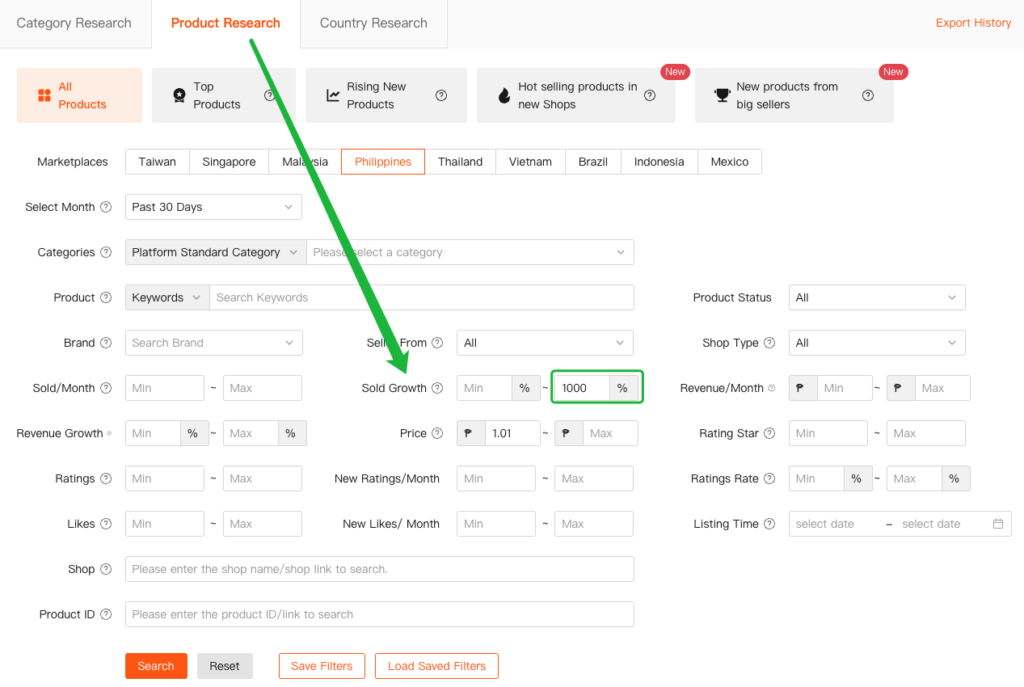Click help icon next to Listing Time
The height and width of the screenshot is (687, 1024).
tap(770, 524)
